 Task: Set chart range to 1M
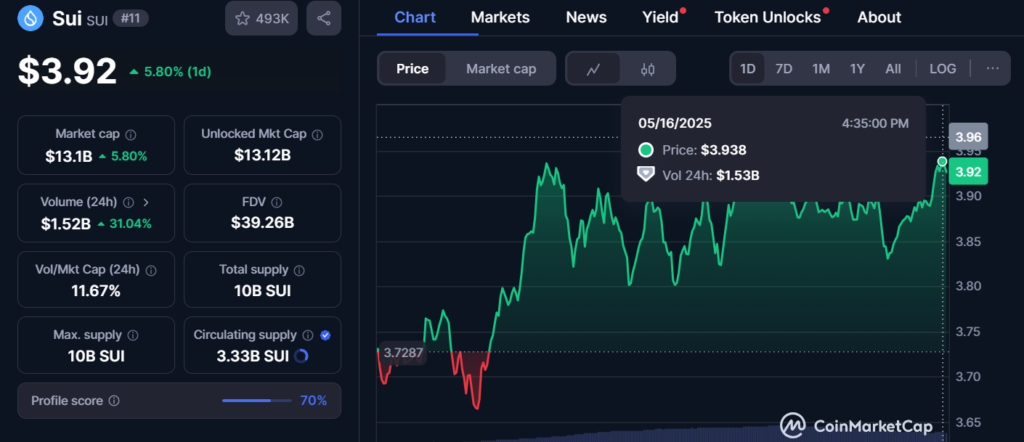tap(821, 69)
